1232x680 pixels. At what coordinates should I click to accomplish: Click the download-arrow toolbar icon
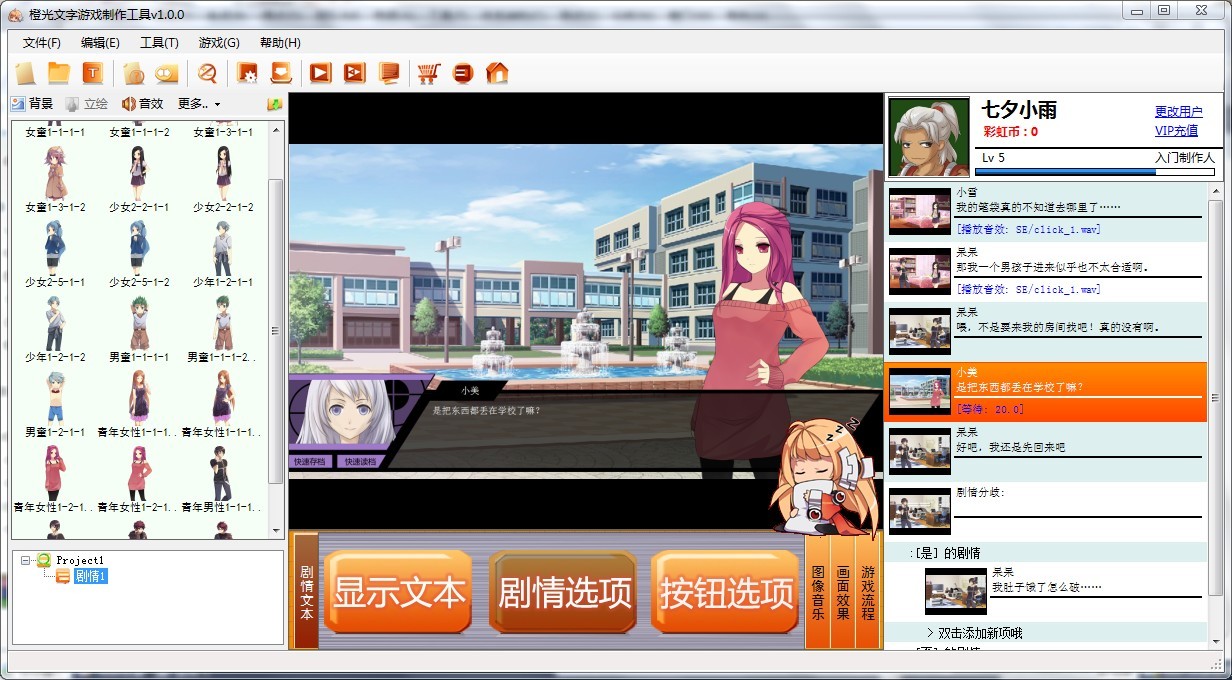[x=281, y=73]
